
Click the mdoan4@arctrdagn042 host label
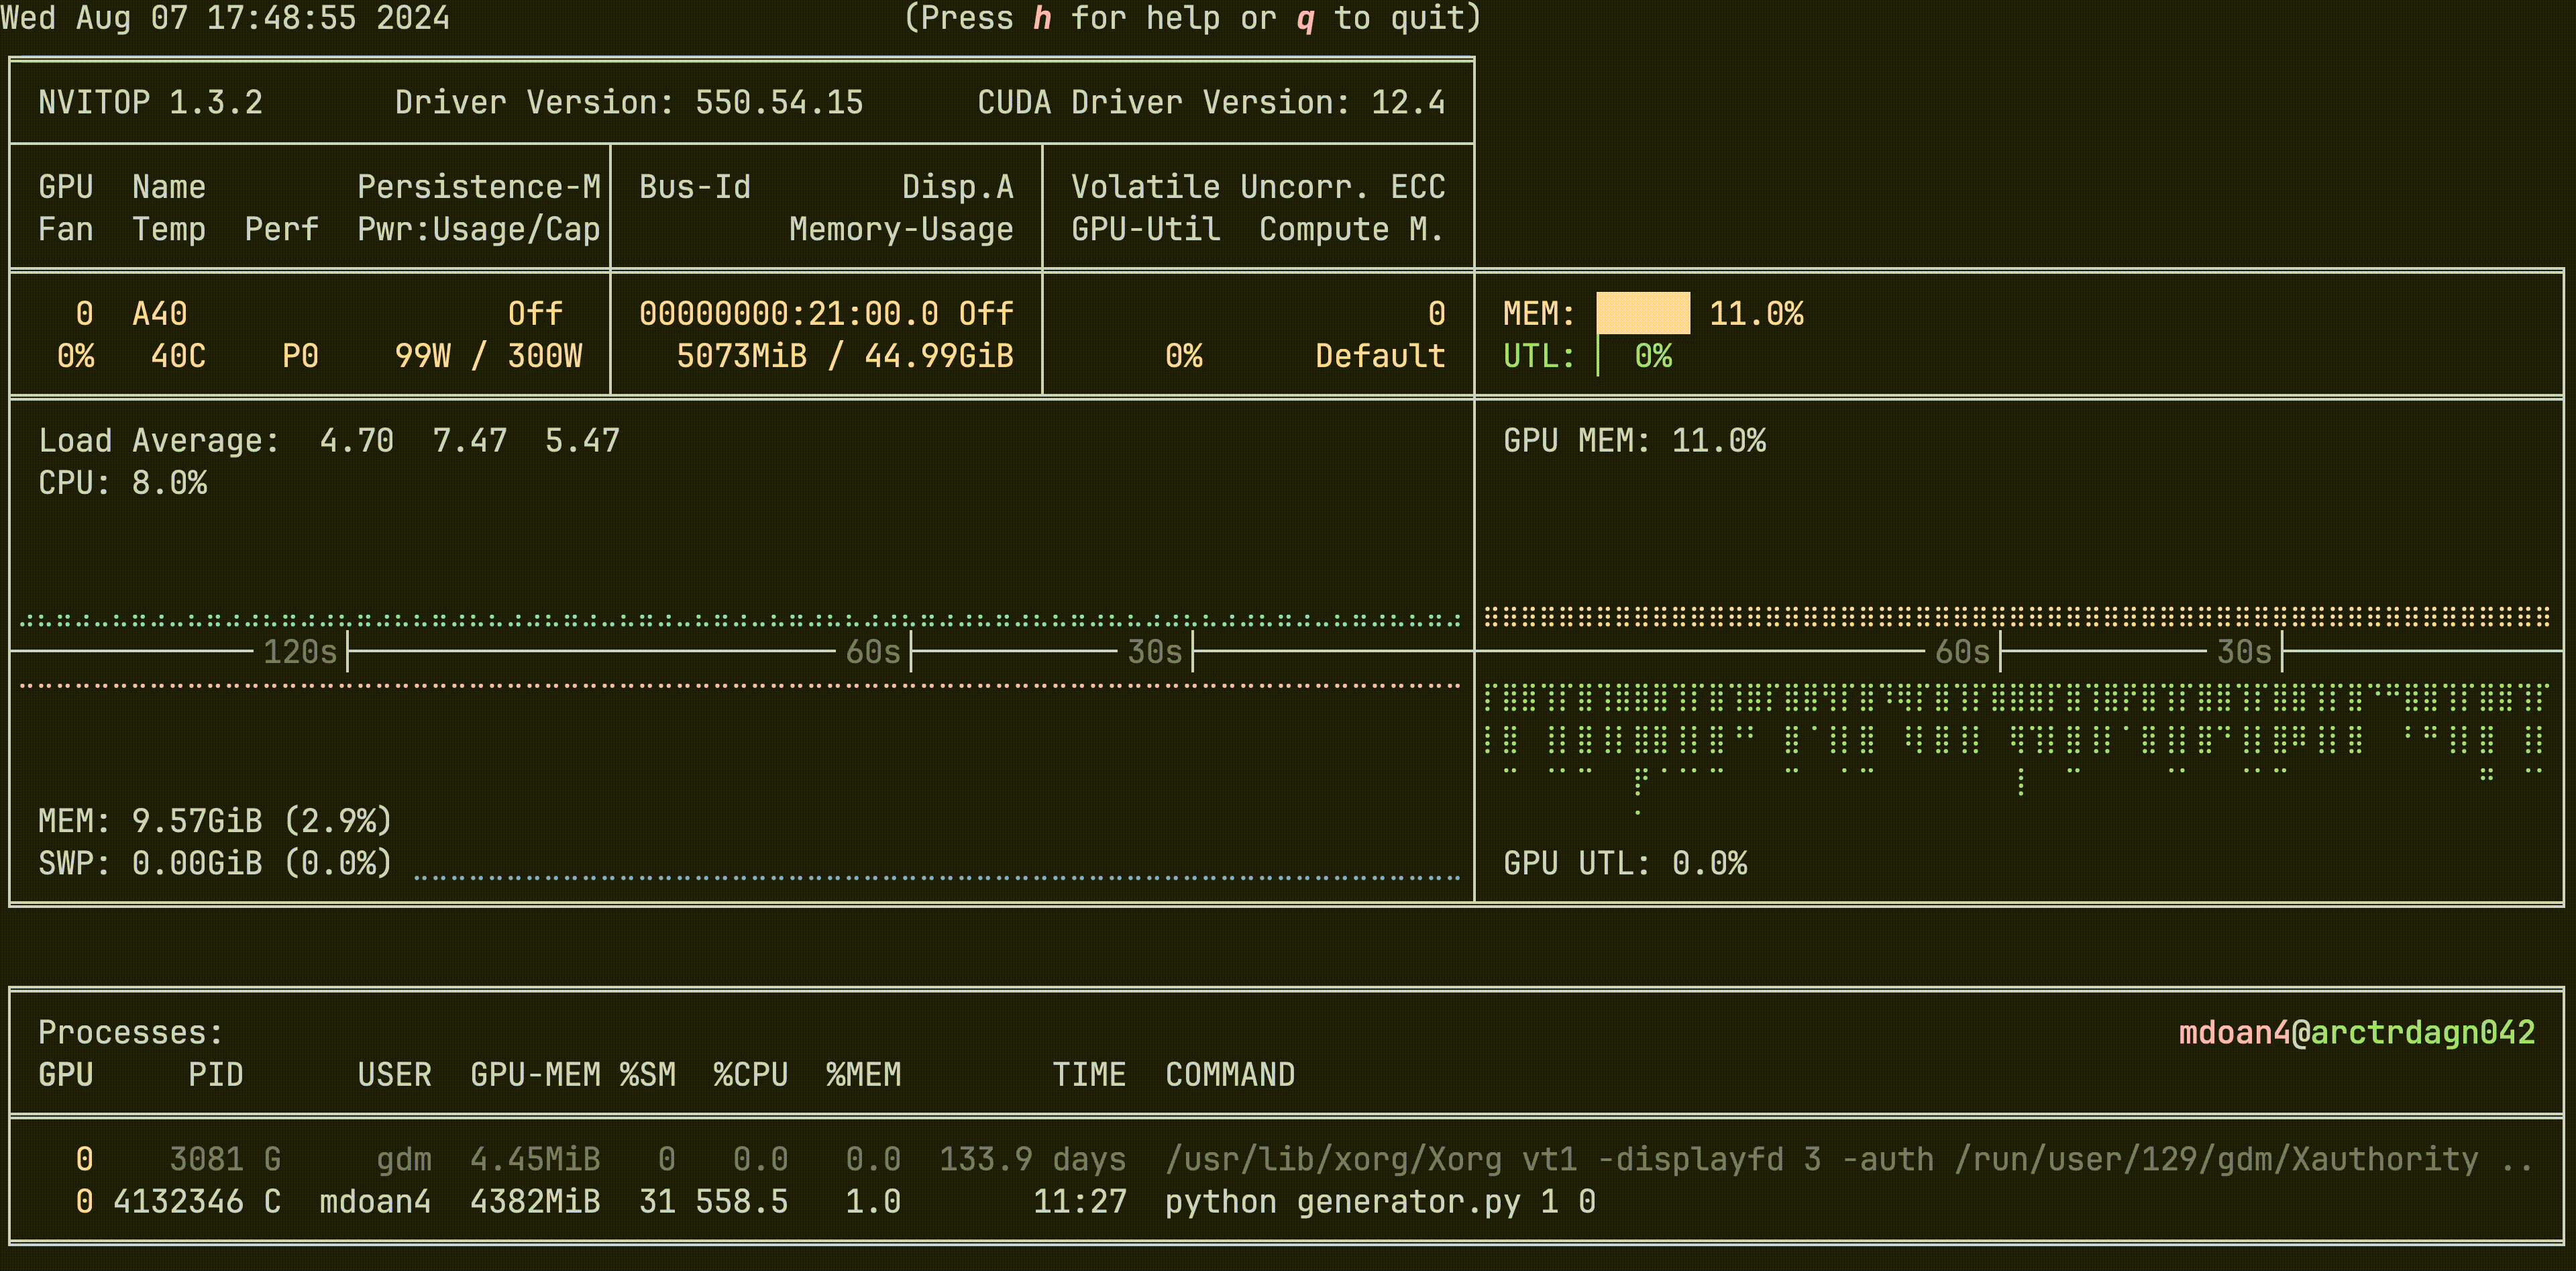pos(2356,1032)
